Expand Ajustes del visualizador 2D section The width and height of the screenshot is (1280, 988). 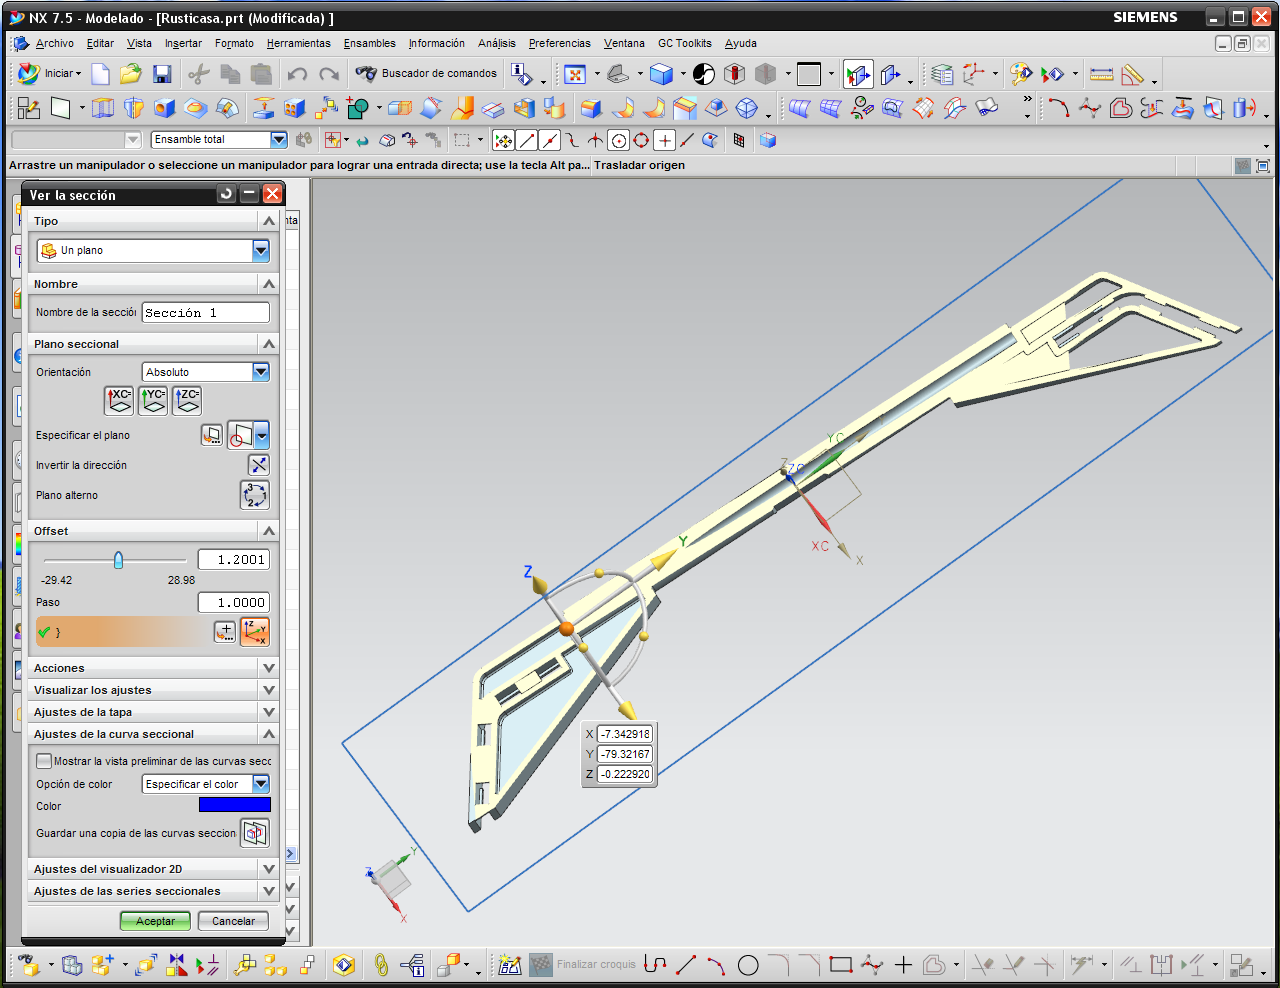(x=153, y=869)
